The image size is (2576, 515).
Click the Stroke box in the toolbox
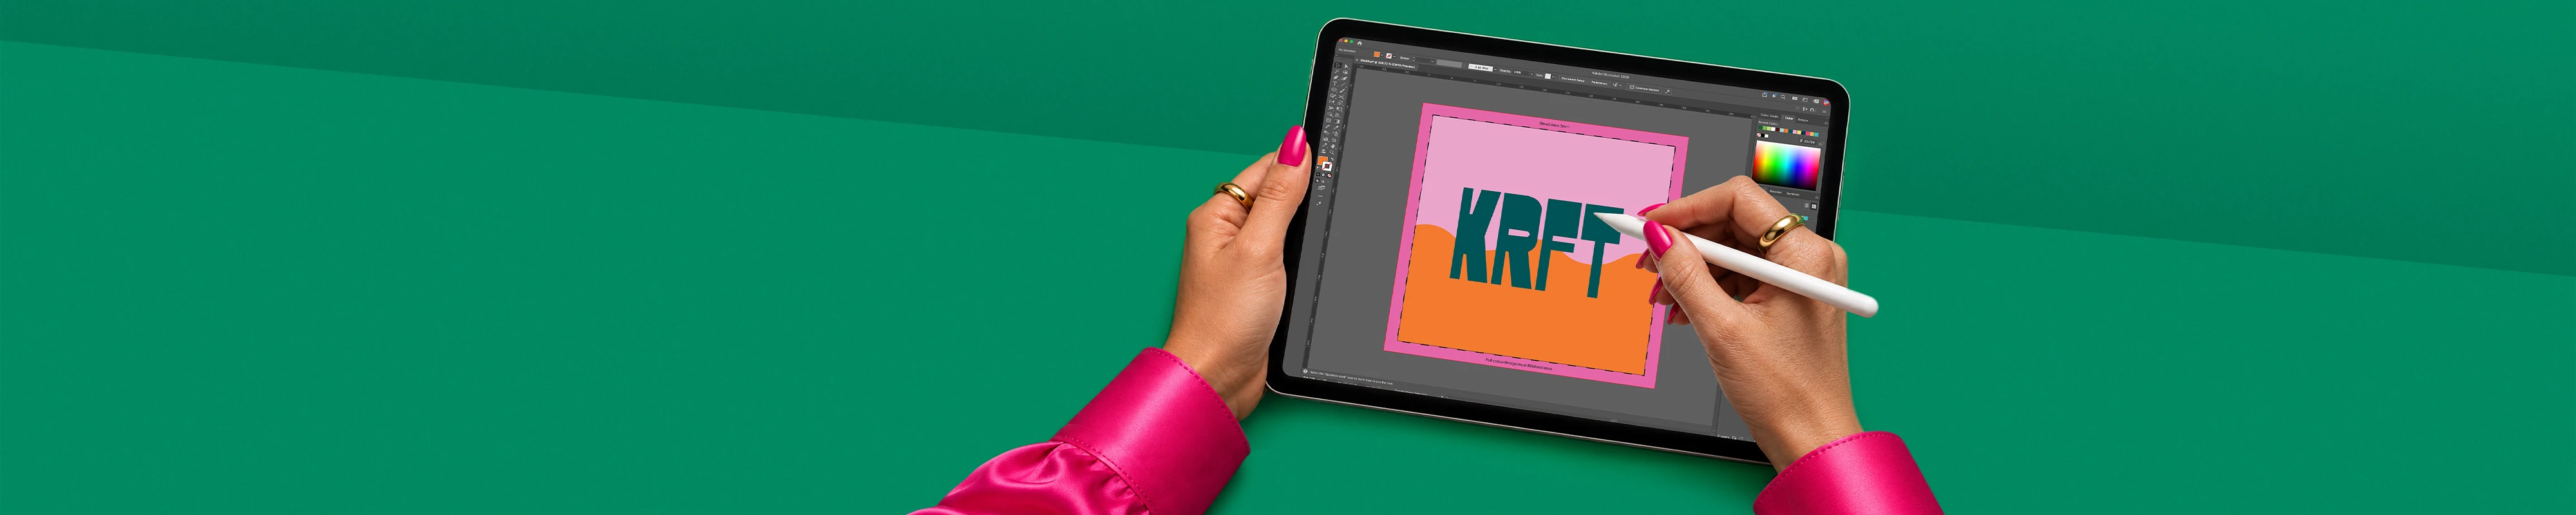[1326, 166]
